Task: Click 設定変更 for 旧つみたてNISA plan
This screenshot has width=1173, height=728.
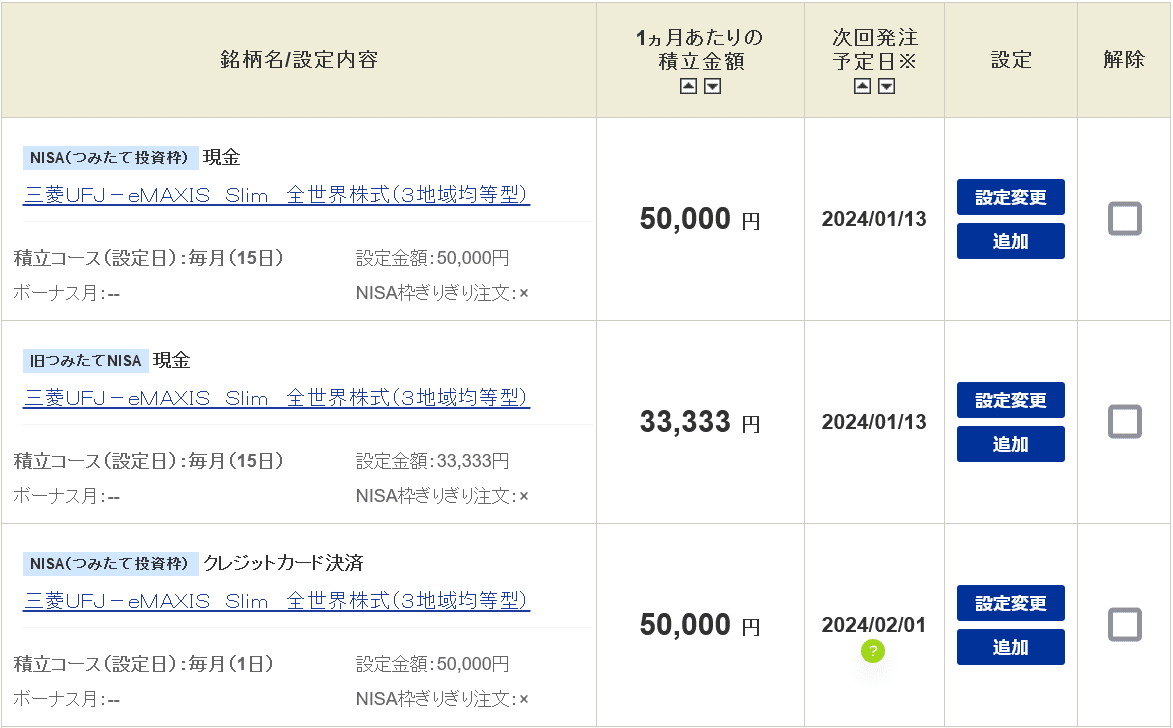Action: click(x=1011, y=400)
